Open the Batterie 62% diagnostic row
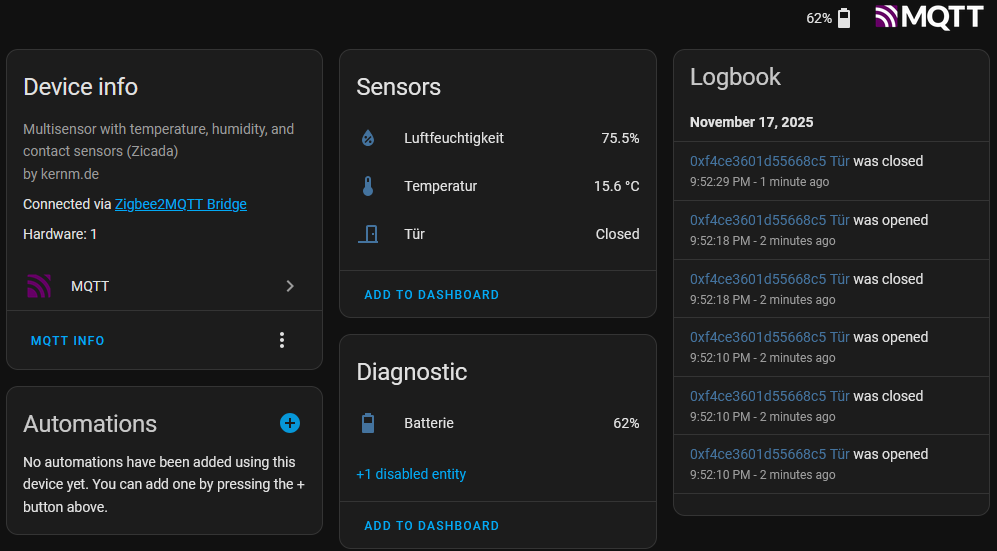The image size is (997, 551). (x=498, y=423)
